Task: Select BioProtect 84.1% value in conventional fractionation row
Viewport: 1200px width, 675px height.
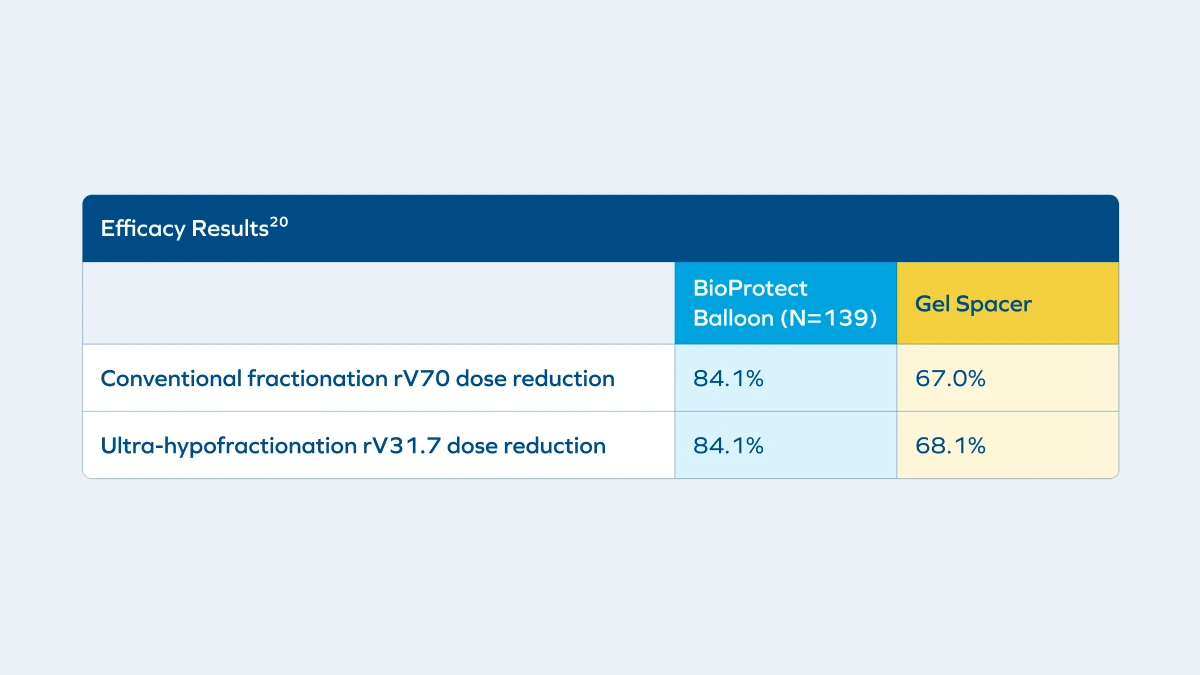Action: coord(728,378)
